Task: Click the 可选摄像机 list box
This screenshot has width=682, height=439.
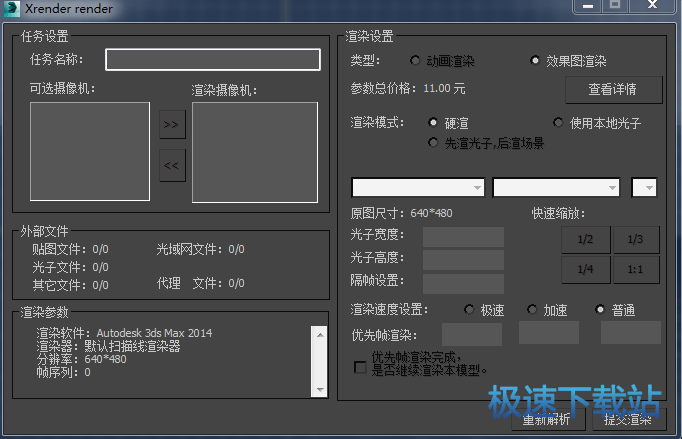Action: (90, 151)
